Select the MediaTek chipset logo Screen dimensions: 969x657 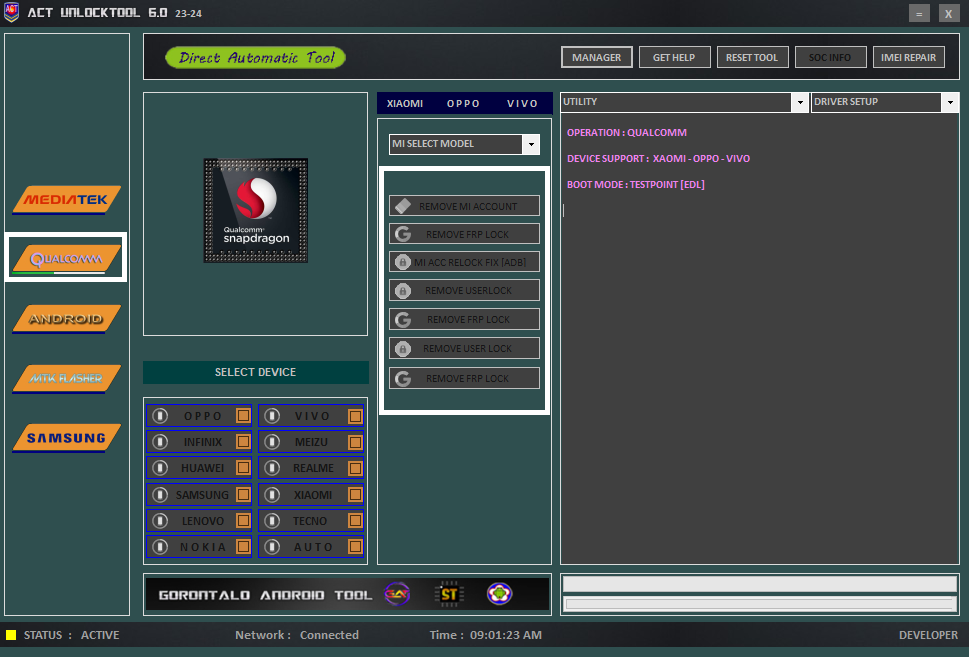[x=67, y=200]
